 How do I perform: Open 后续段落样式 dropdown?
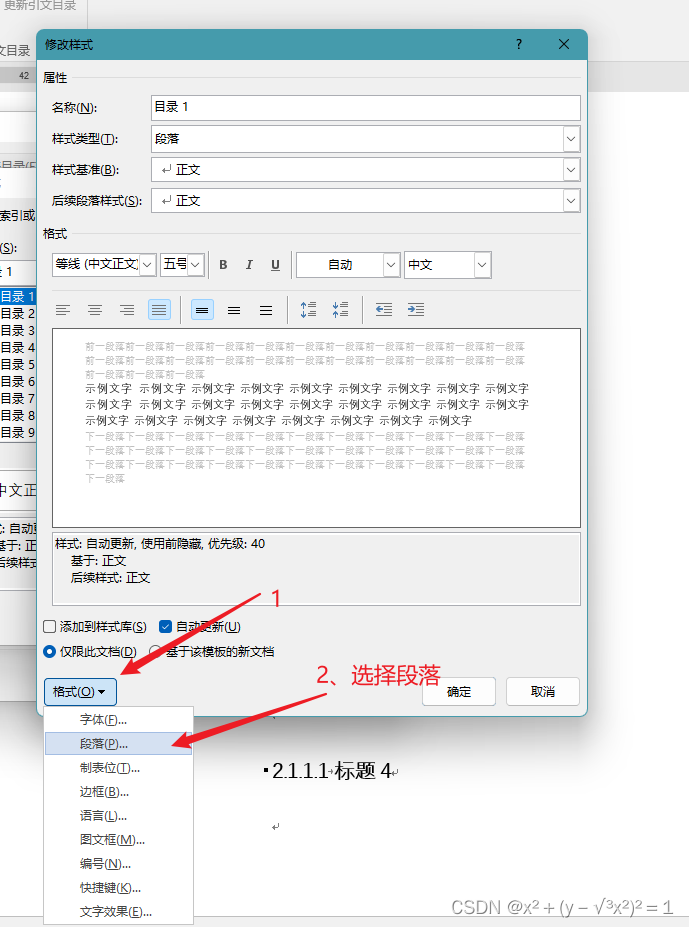(571, 201)
